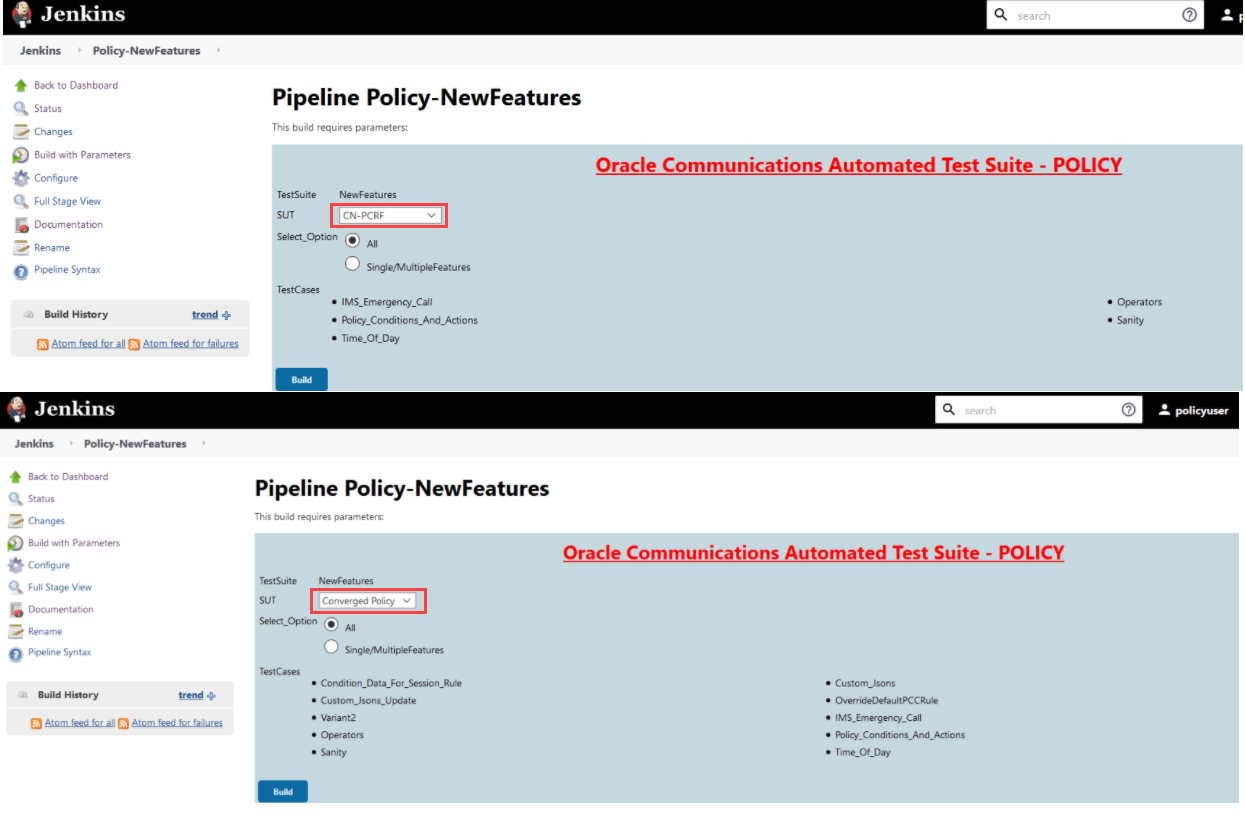Select Single/MultipleFeatures radio in bottom window

click(331, 647)
